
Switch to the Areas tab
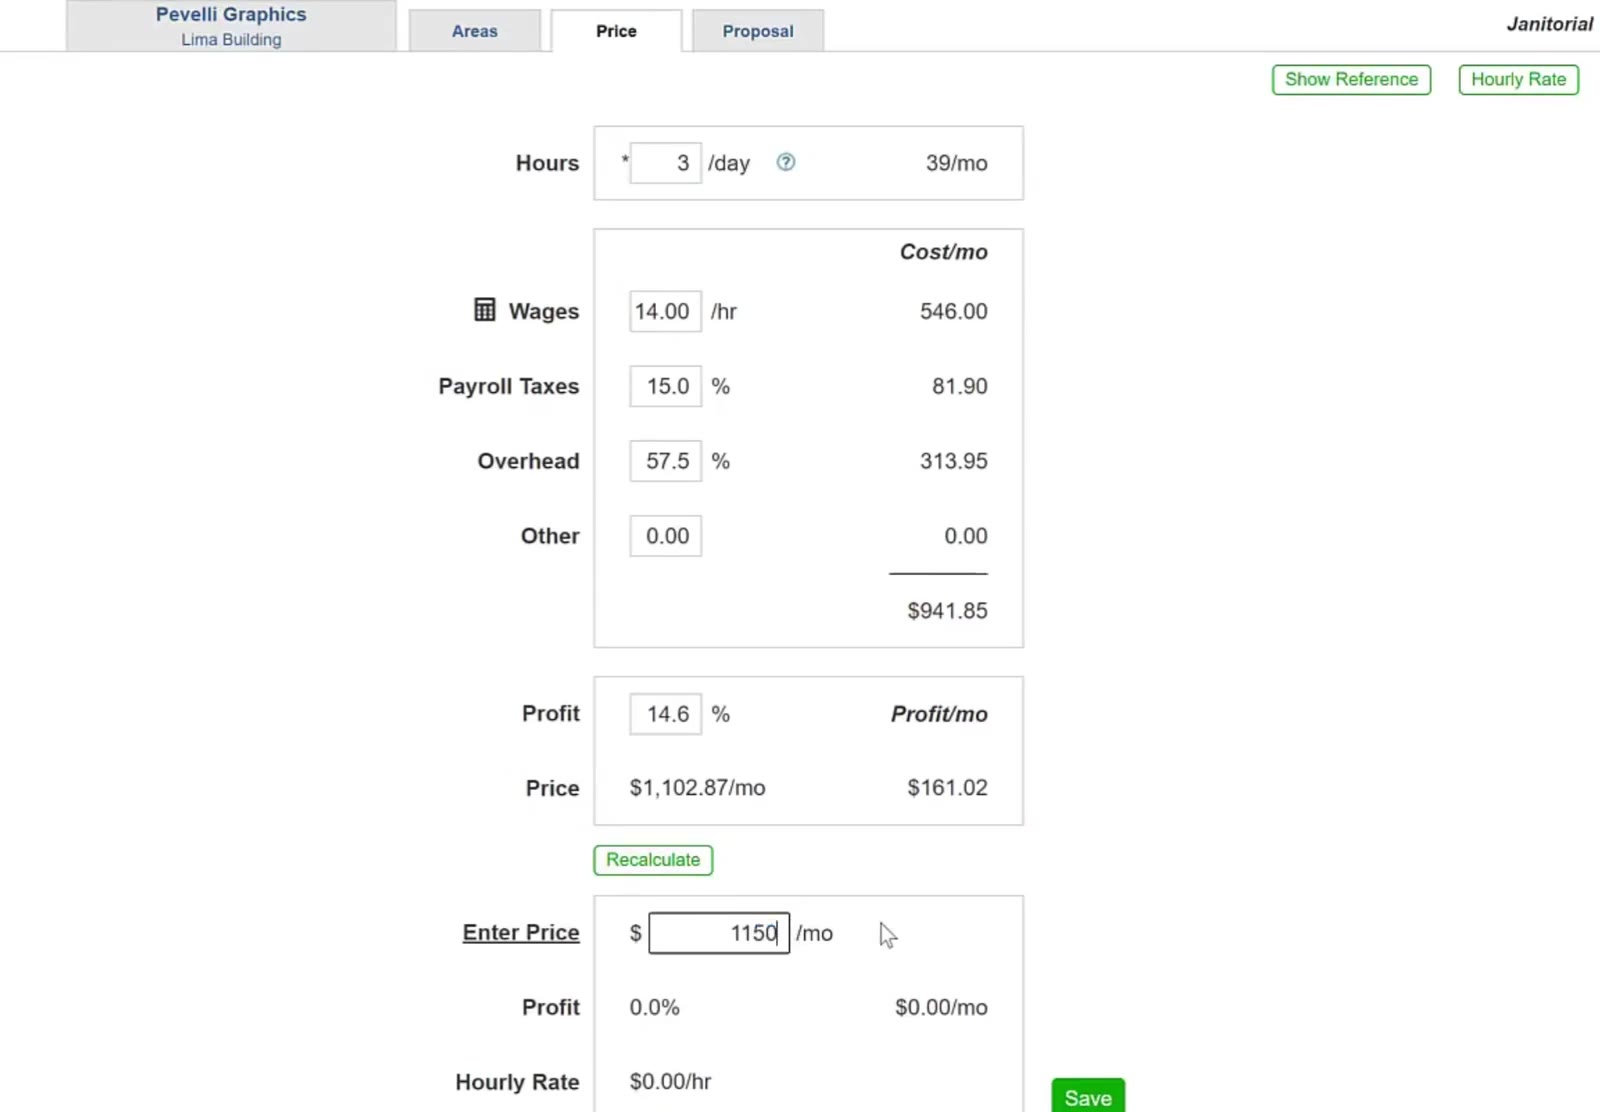point(475,31)
